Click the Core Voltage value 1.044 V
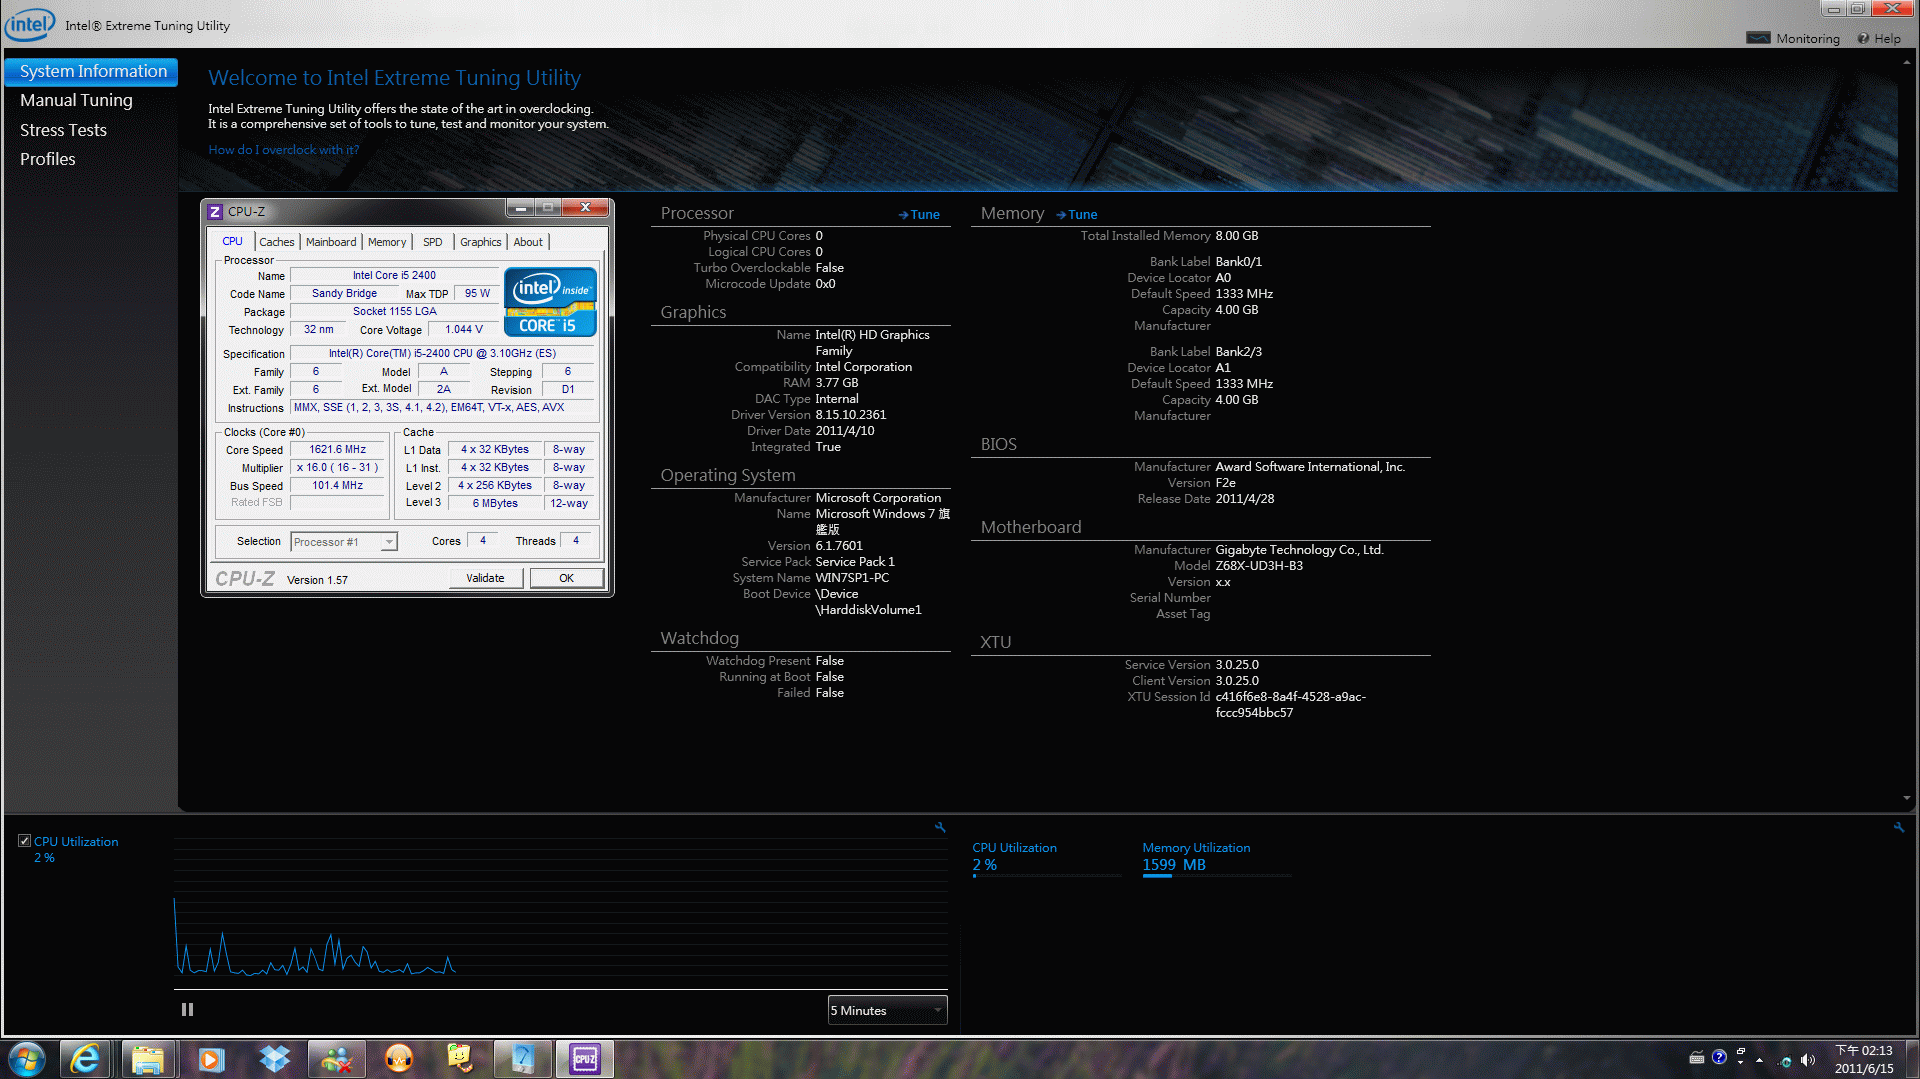Viewport: 1920px width, 1079px height. coord(464,330)
